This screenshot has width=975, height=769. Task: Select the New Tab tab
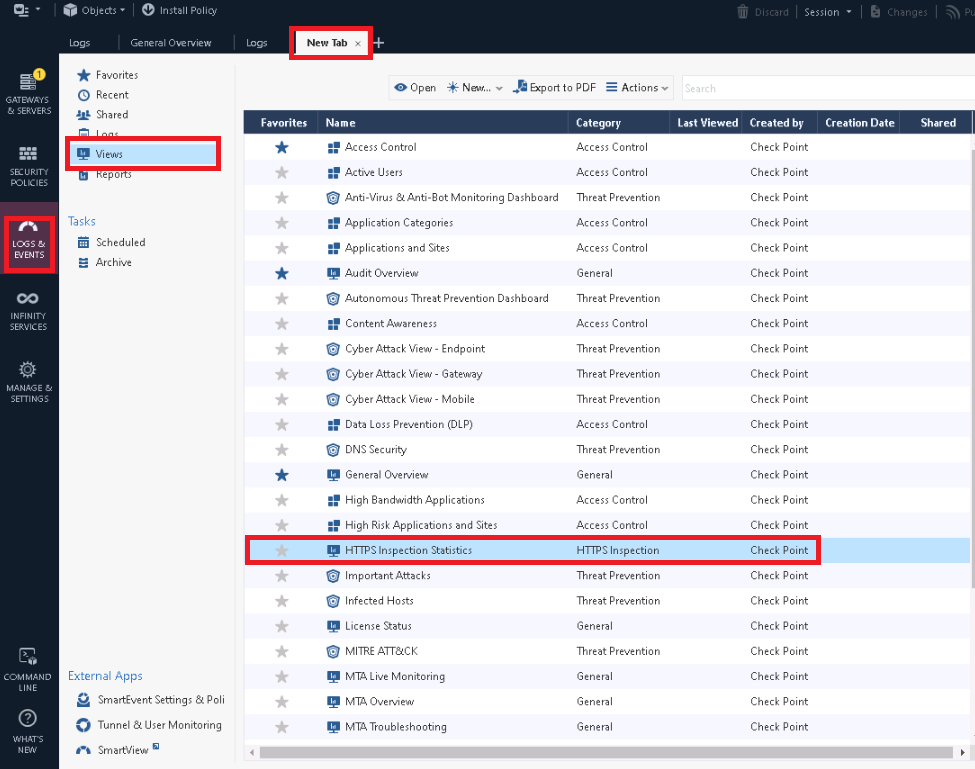(x=326, y=43)
